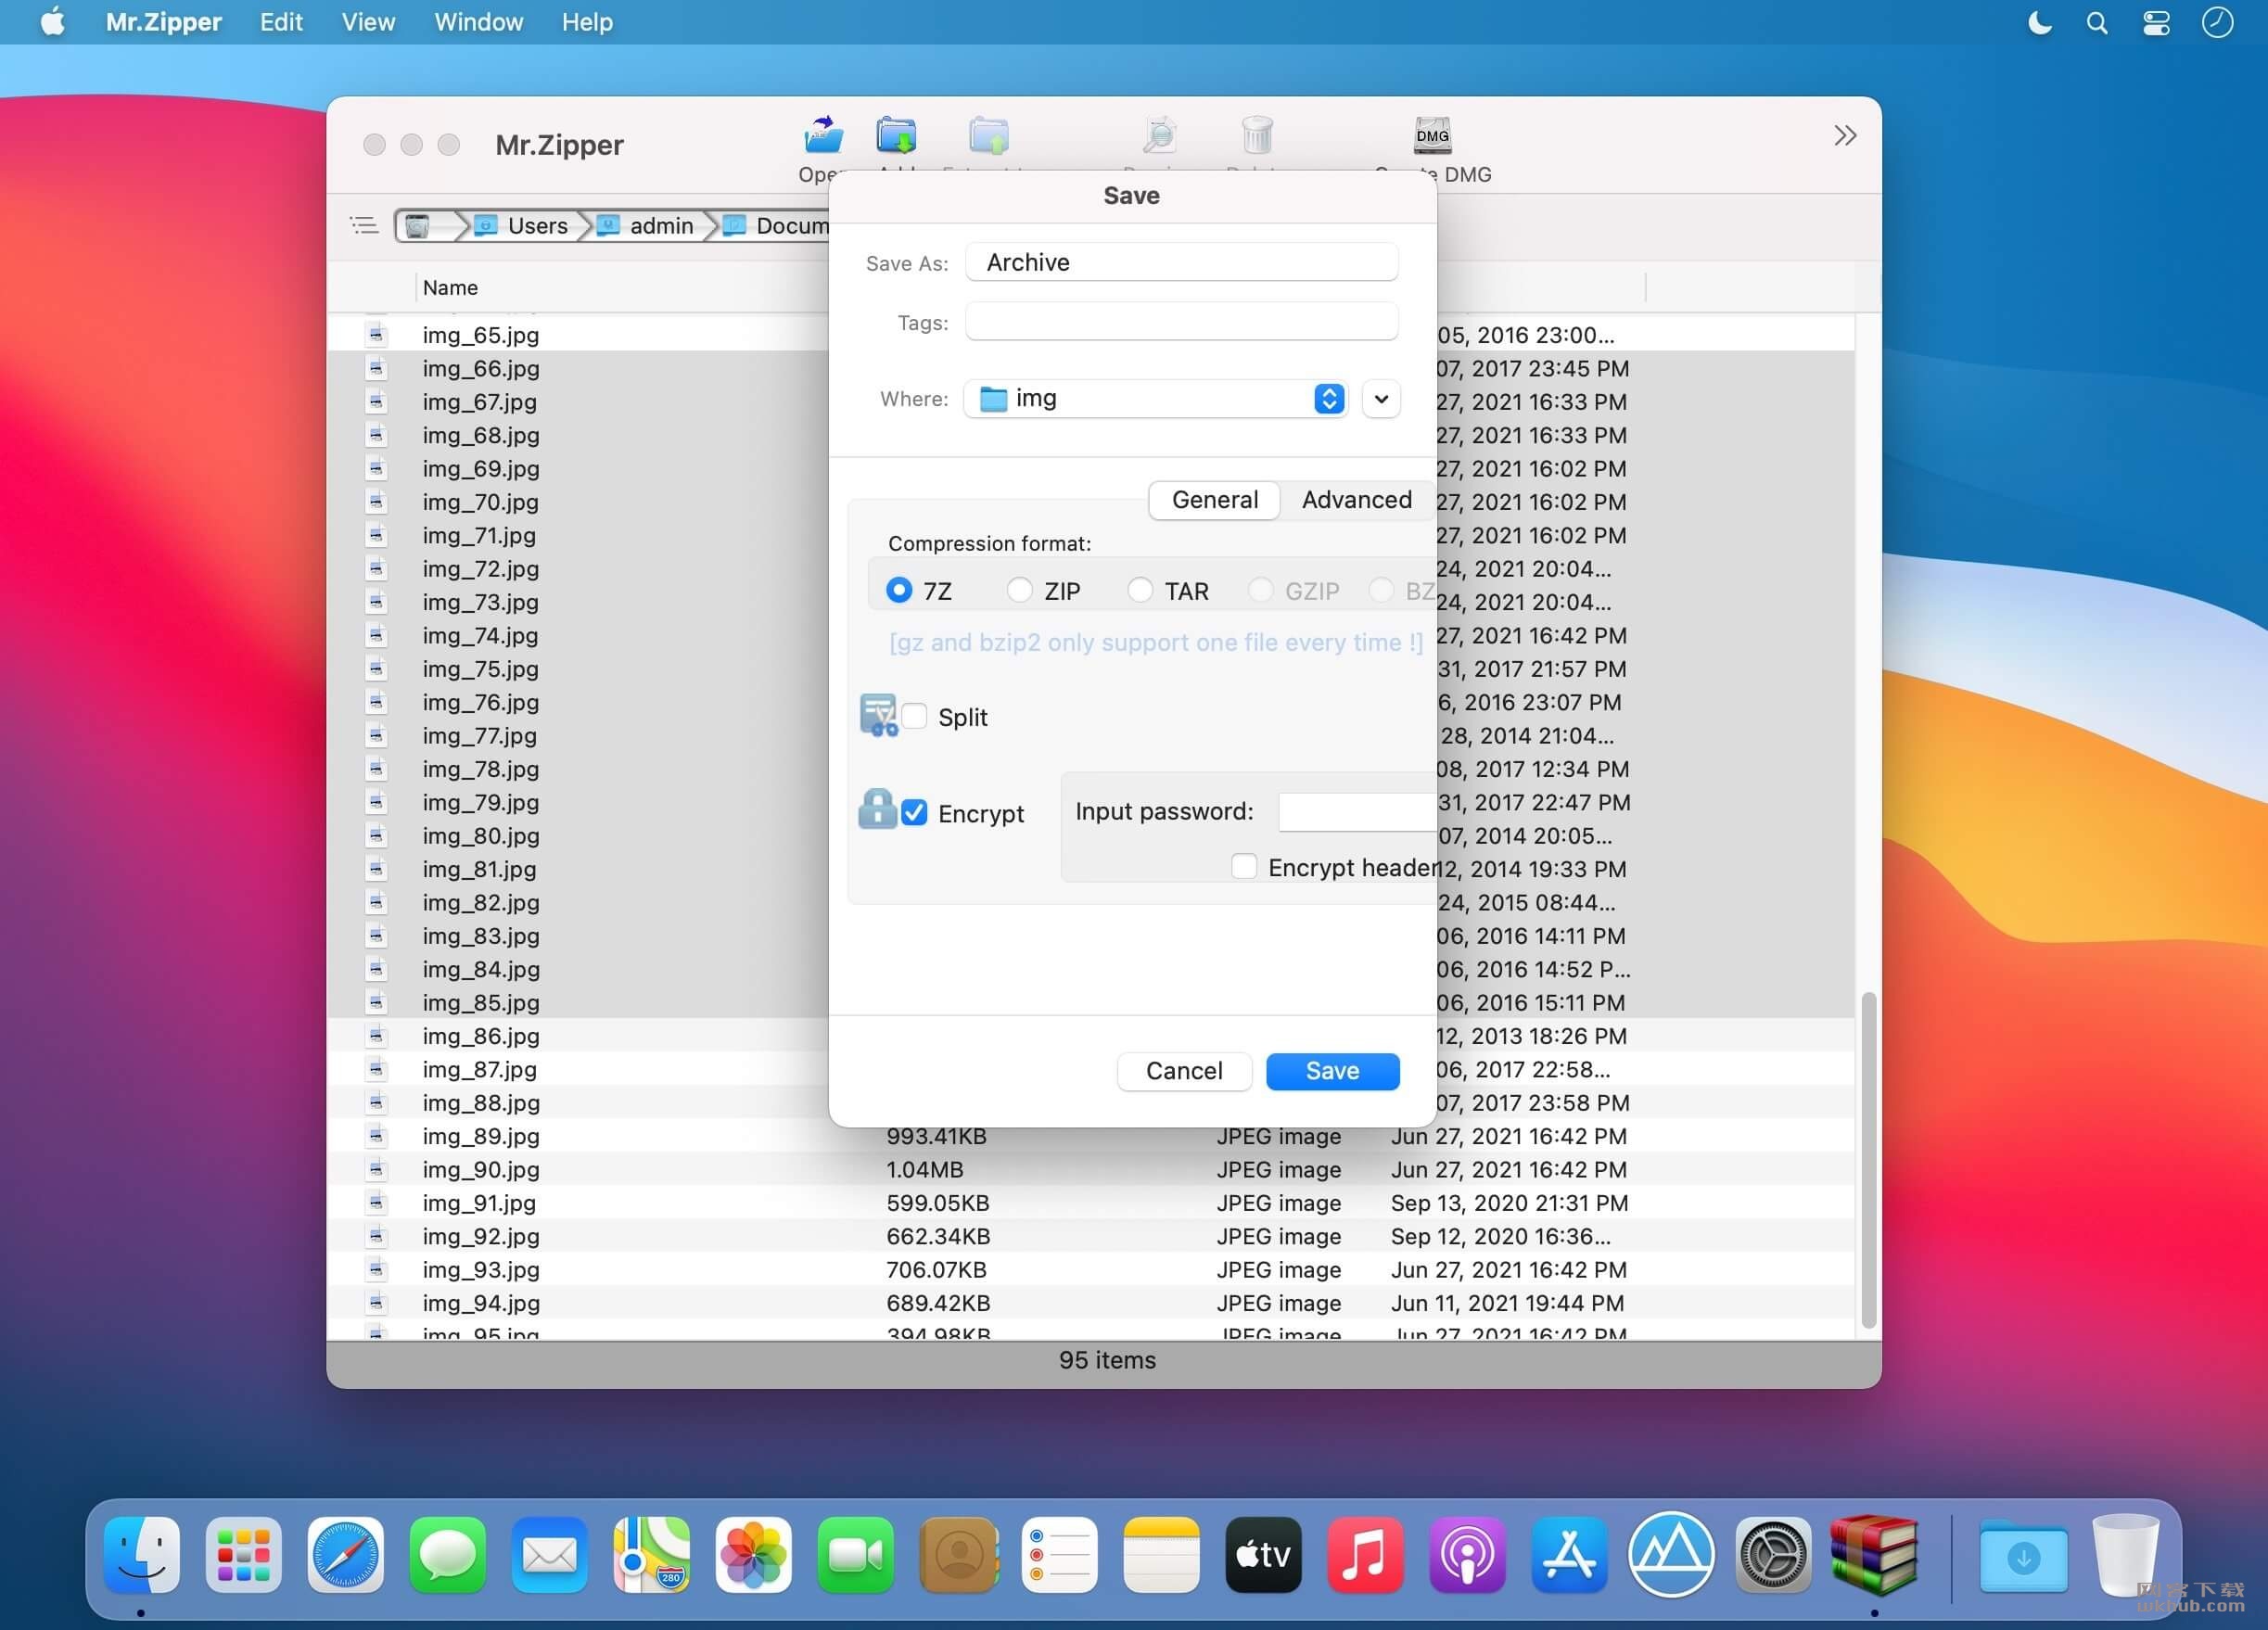The height and width of the screenshot is (1630, 2268).
Task: Open Control Center in menu bar
Action: (x=2156, y=22)
